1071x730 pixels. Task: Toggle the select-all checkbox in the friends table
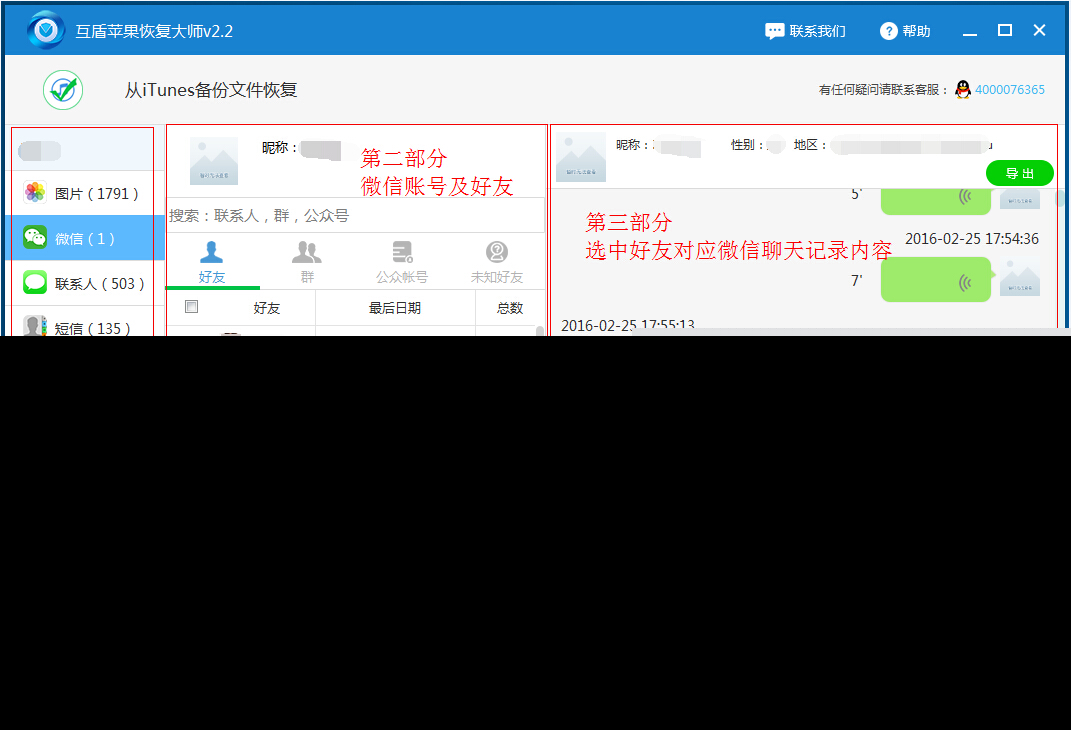(192, 307)
